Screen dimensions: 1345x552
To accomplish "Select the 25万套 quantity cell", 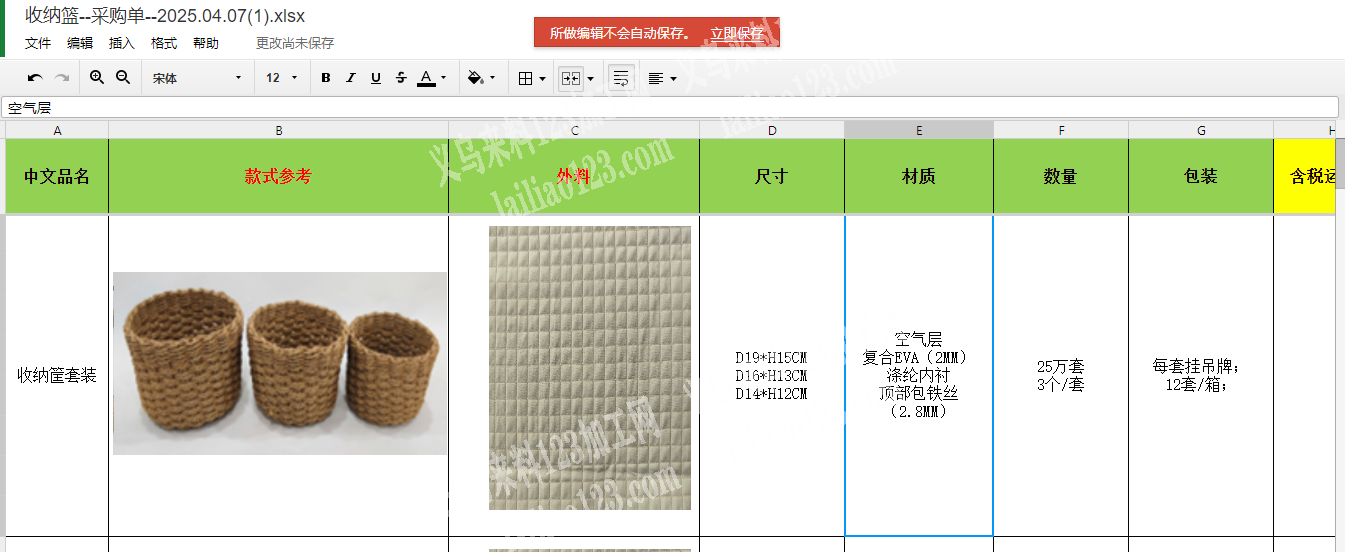I will click(1061, 375).
